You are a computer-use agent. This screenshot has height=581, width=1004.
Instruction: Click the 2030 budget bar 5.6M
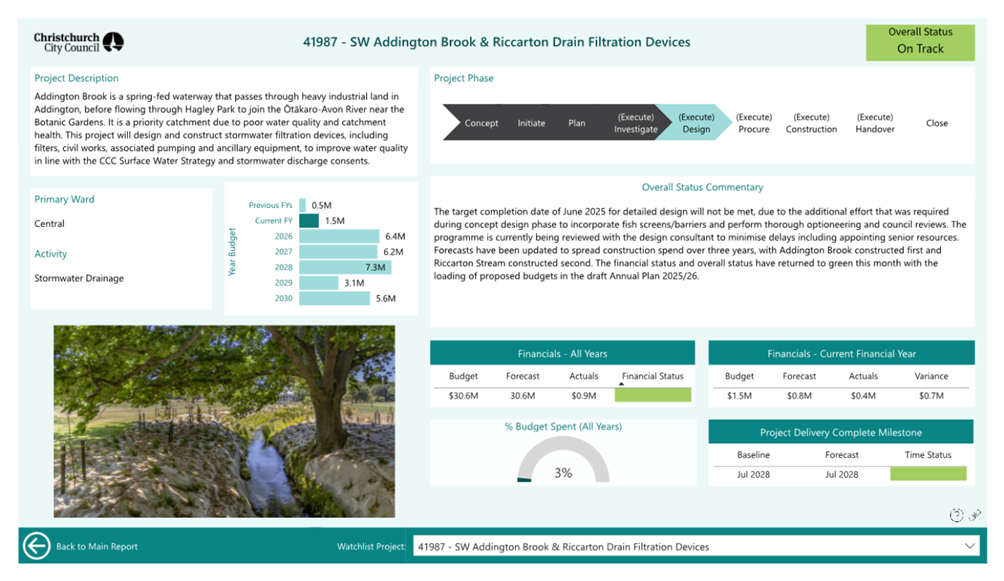click(334, 299)
